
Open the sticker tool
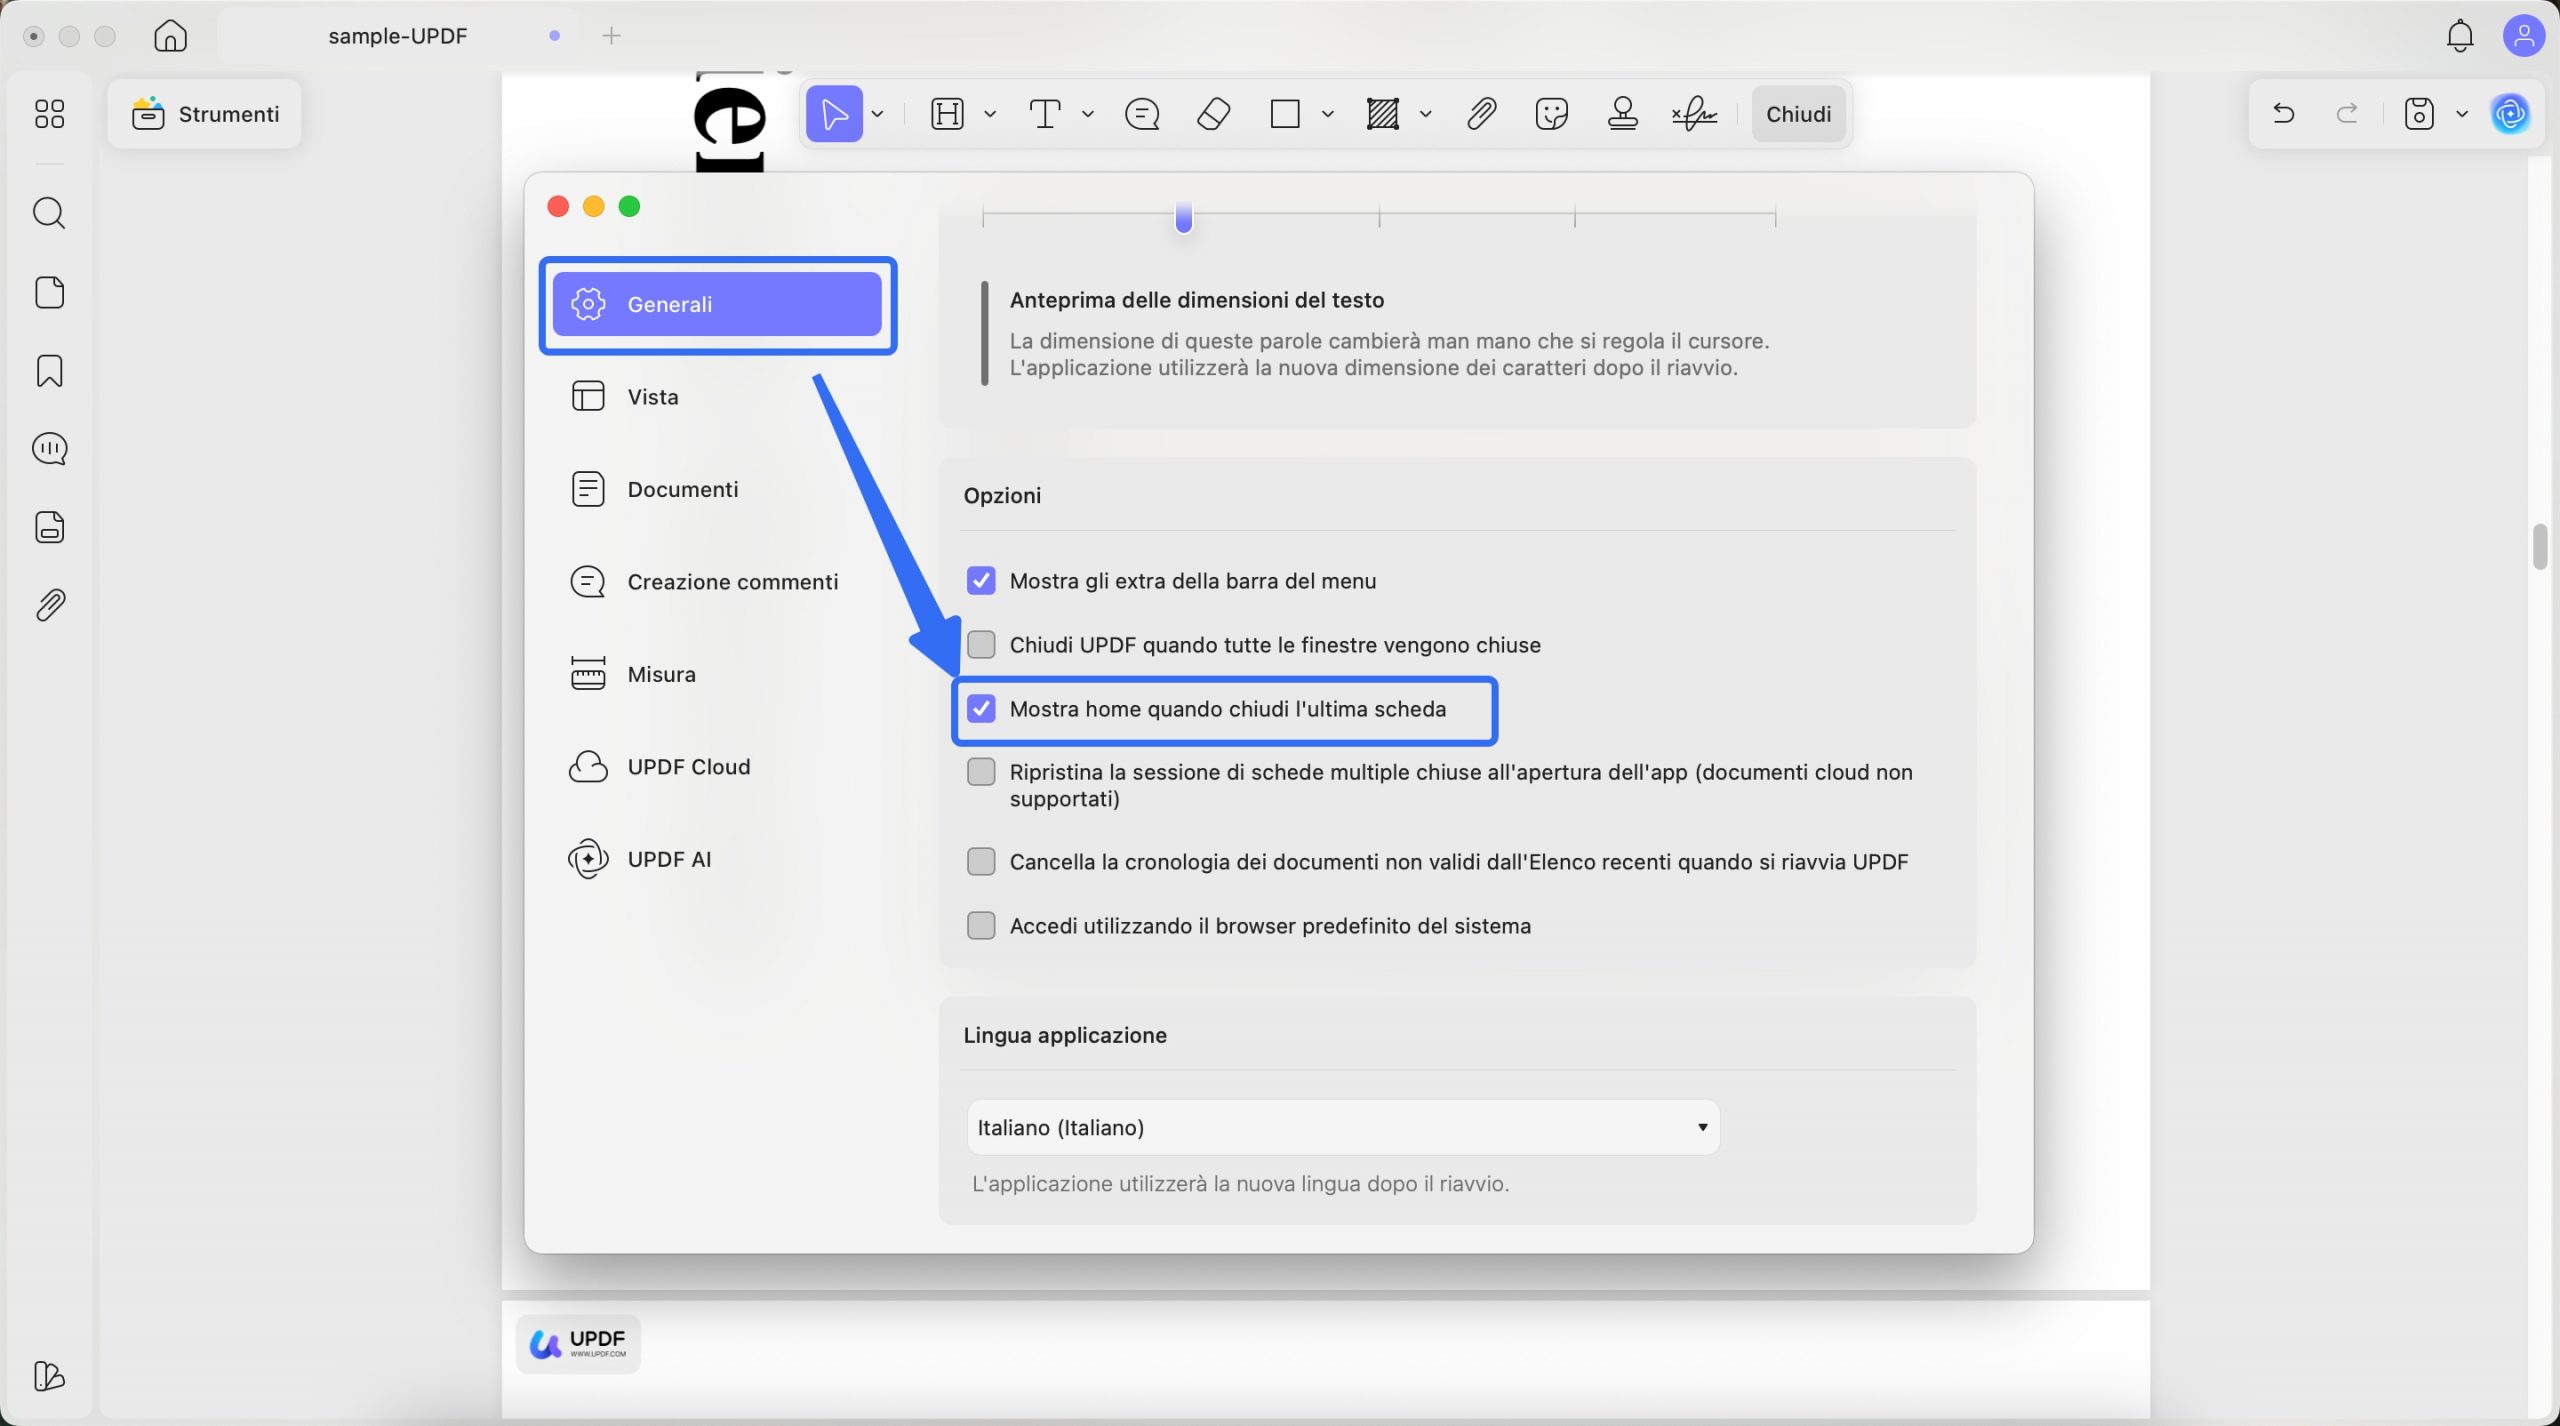[1551, 114]
